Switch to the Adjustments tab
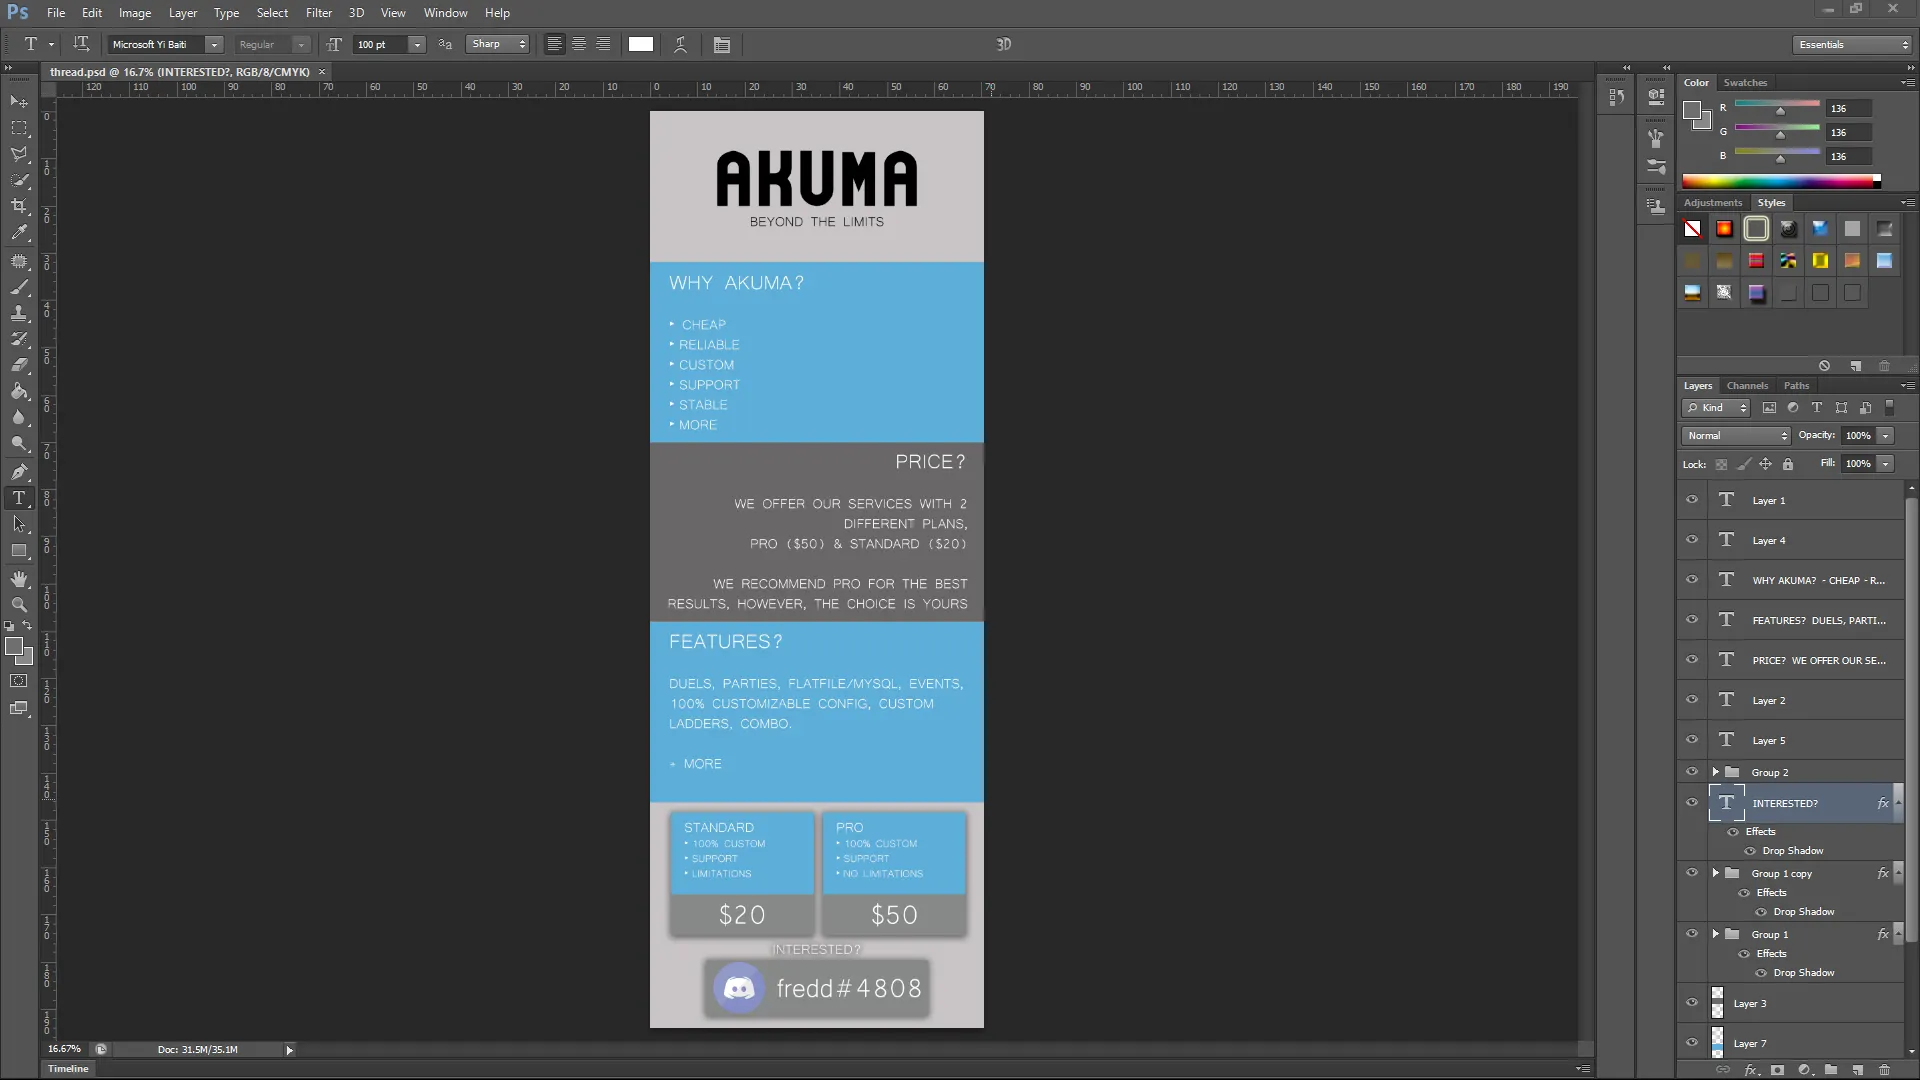This screenshot has width=1920, height=1080. (1712, 202)
